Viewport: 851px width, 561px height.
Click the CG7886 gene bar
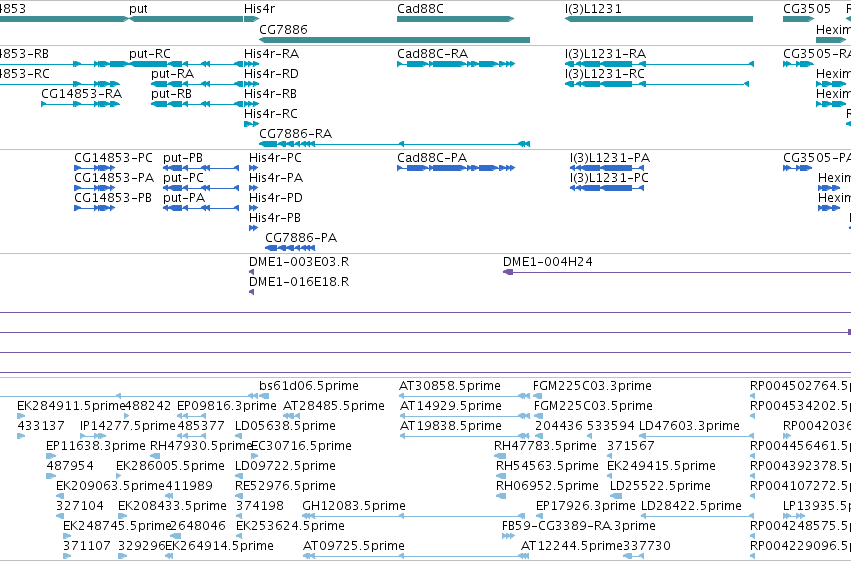click(395, 40)
